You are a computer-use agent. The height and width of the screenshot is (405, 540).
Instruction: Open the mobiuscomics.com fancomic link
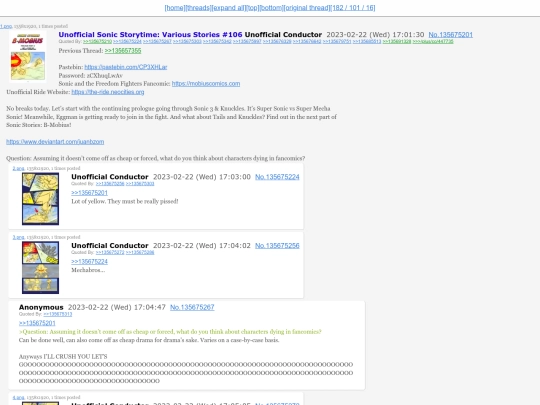[x=206, y=84]
